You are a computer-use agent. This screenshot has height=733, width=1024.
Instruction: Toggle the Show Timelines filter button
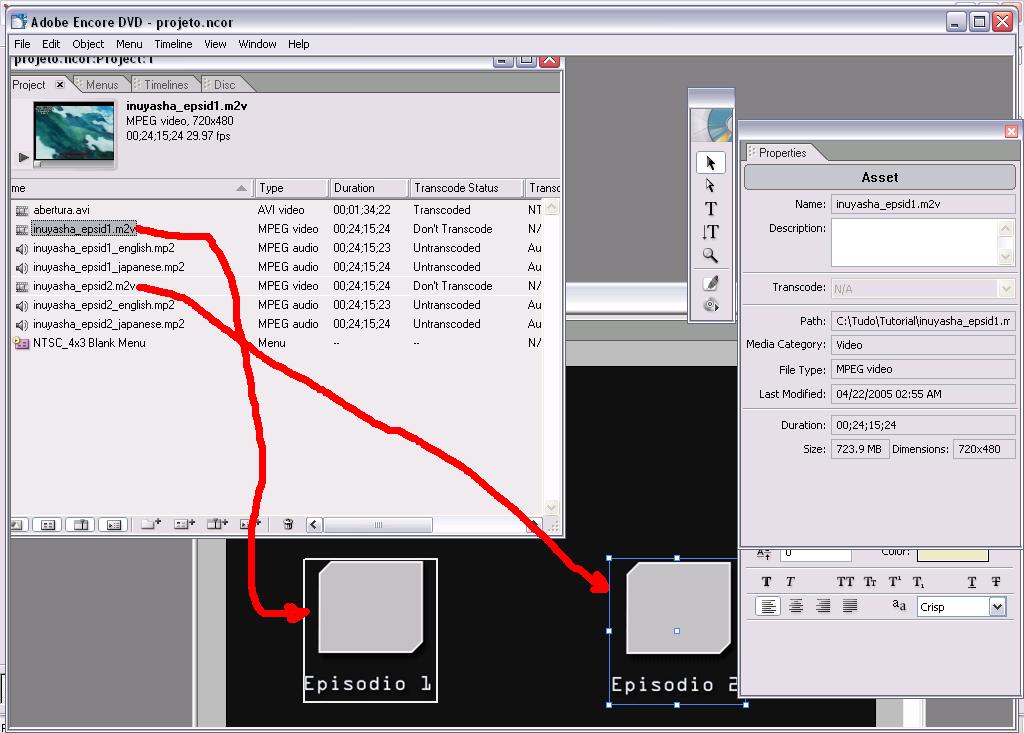80,525
